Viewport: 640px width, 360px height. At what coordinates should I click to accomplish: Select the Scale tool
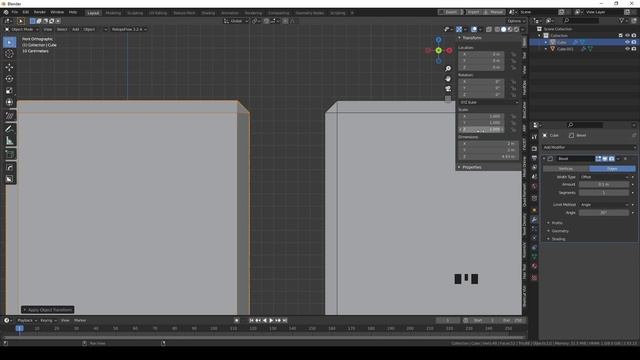coord(9,91)
